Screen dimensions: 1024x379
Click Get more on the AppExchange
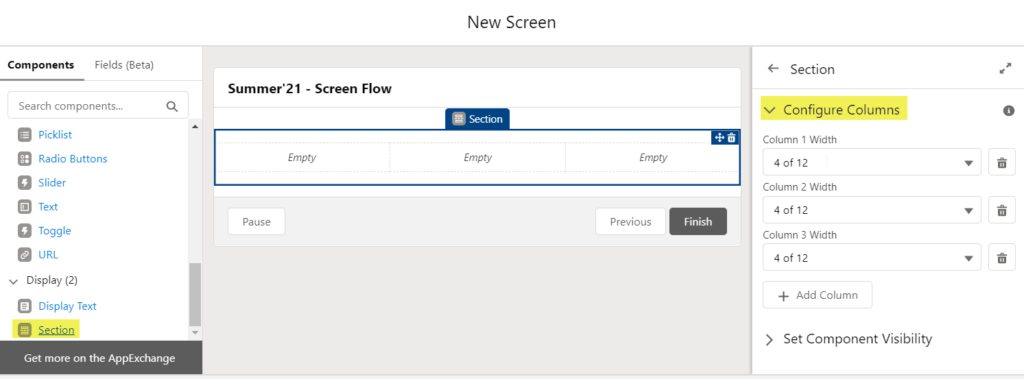point(100,358)
